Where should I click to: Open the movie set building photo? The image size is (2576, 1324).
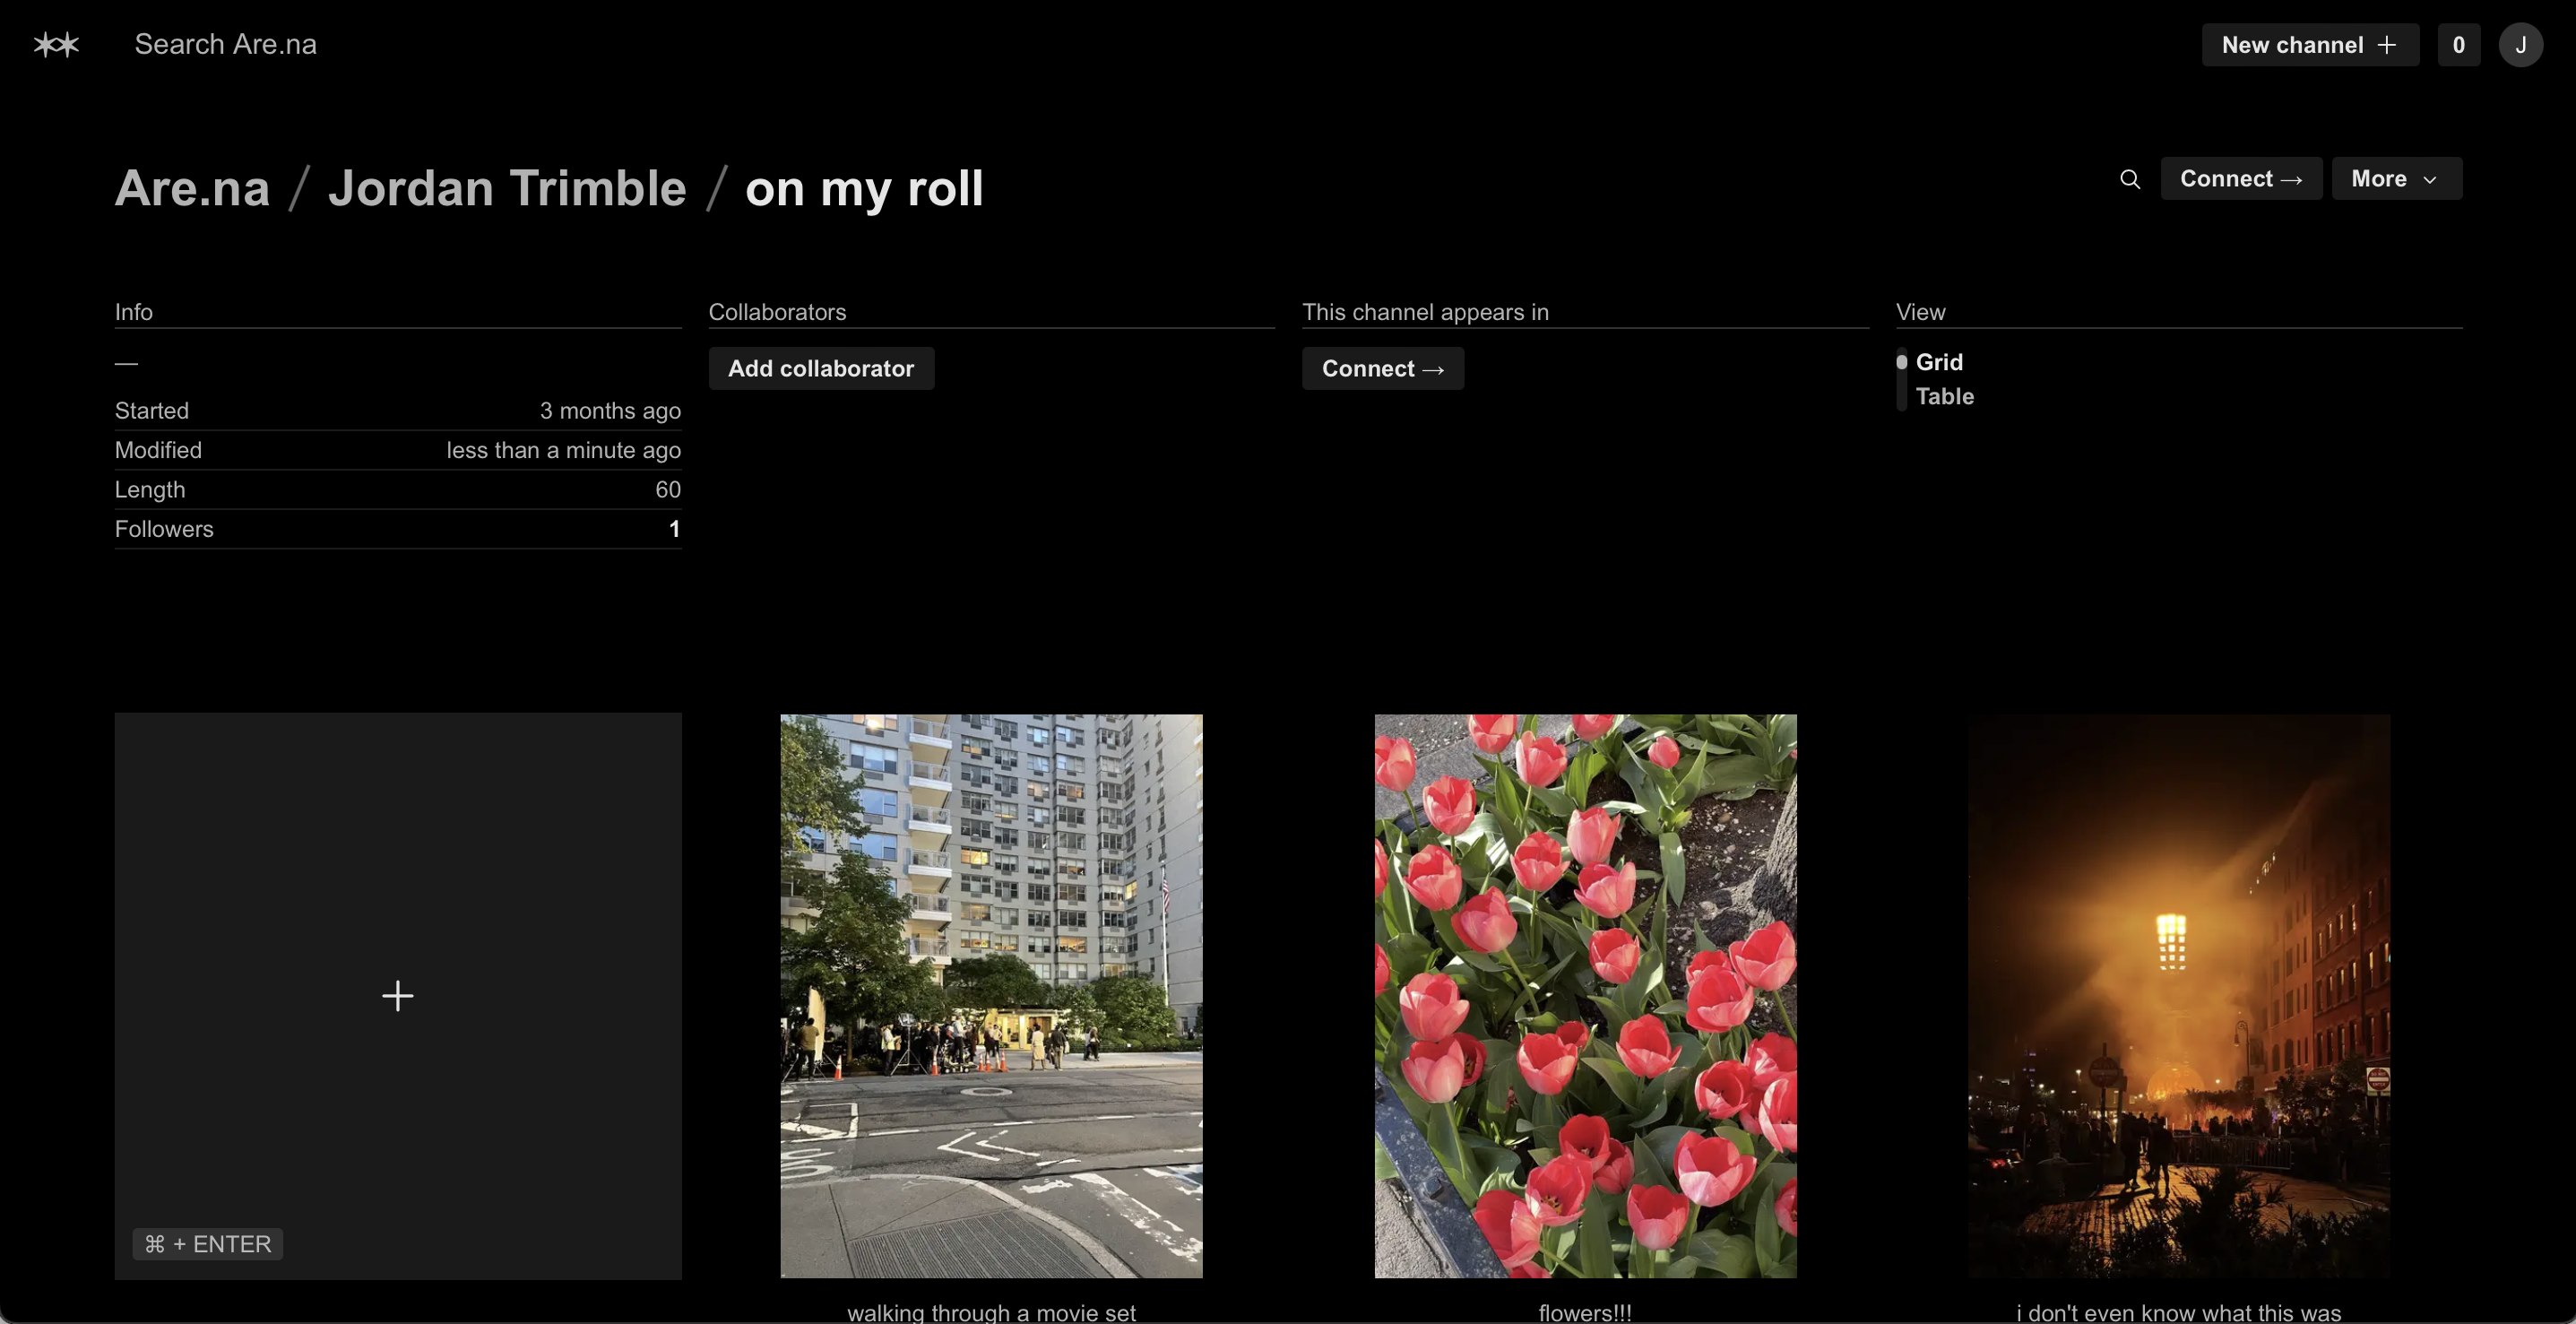tap(991, 995)
